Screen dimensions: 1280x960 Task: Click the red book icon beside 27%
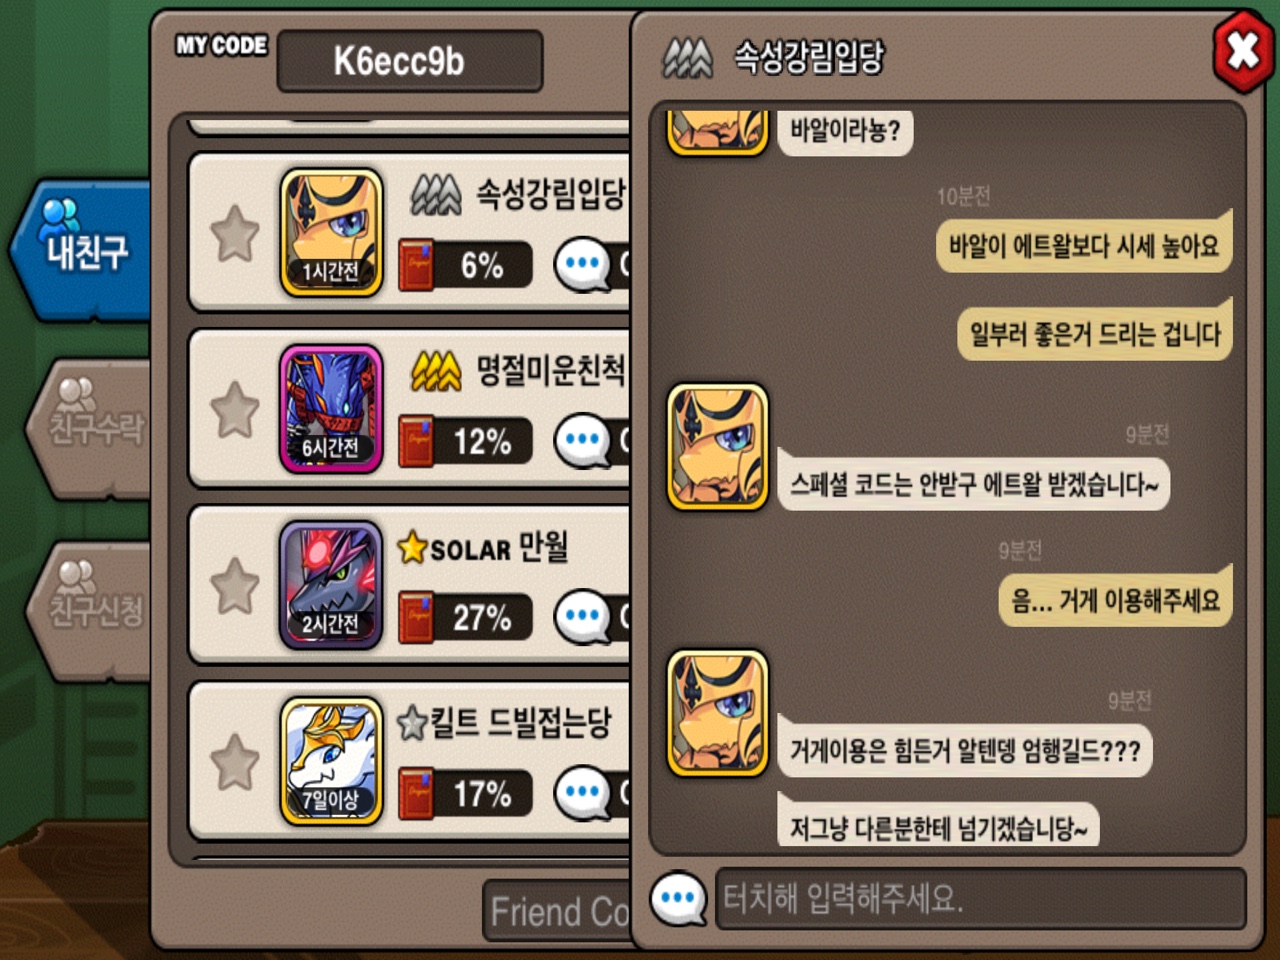point(416,617)
